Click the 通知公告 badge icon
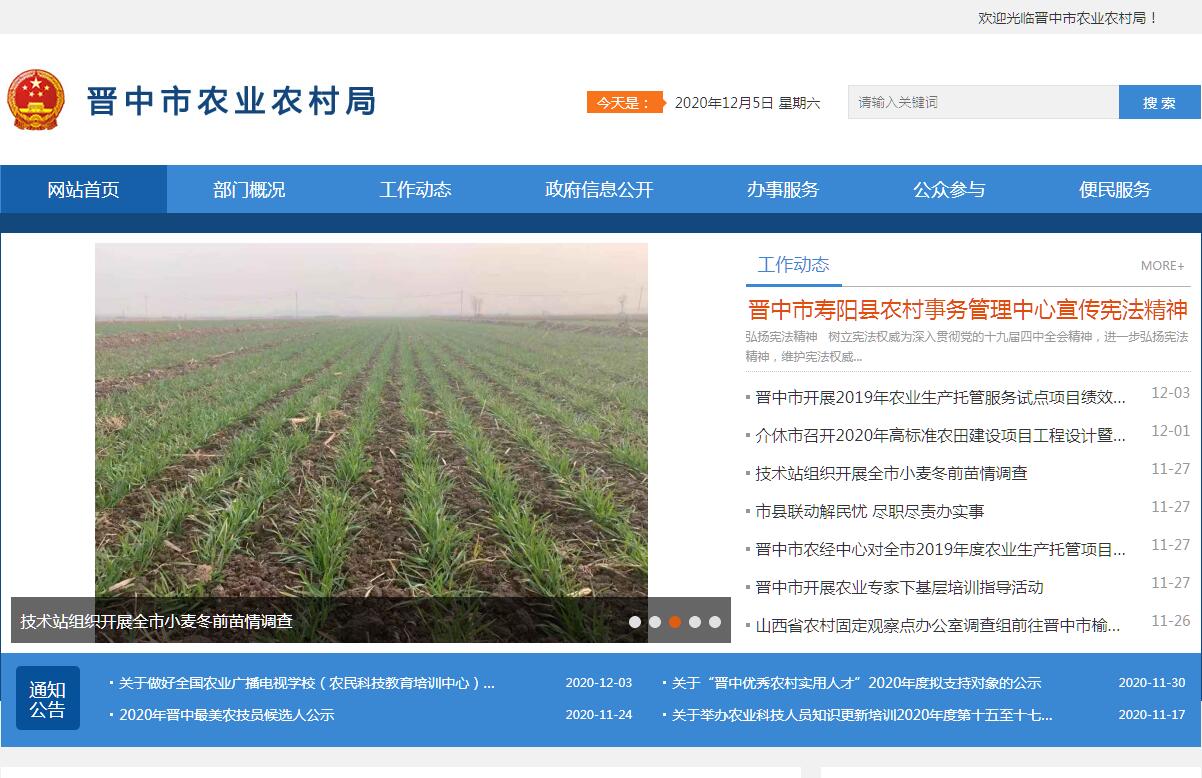 47,699
